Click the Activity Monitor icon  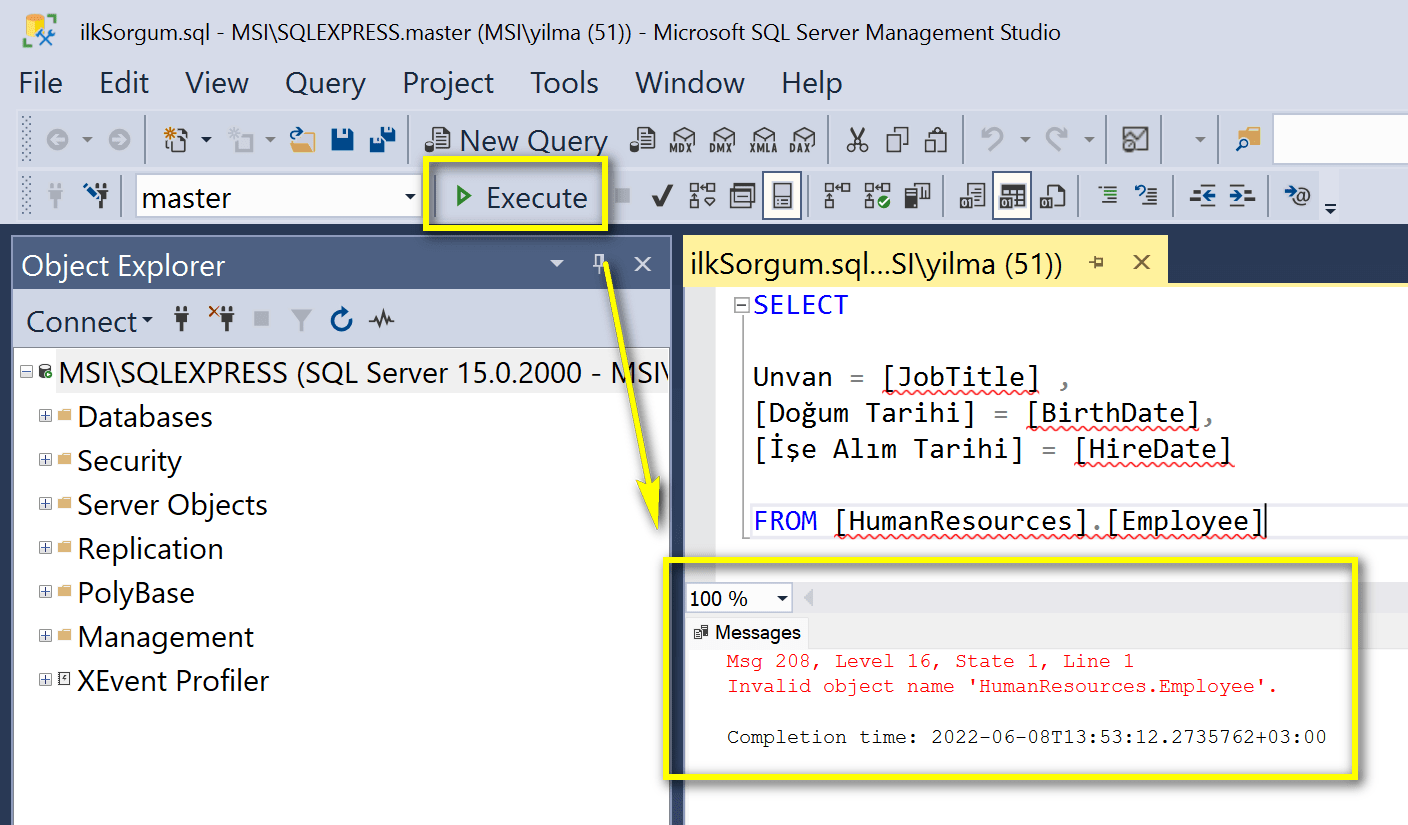click(1135, 140)
